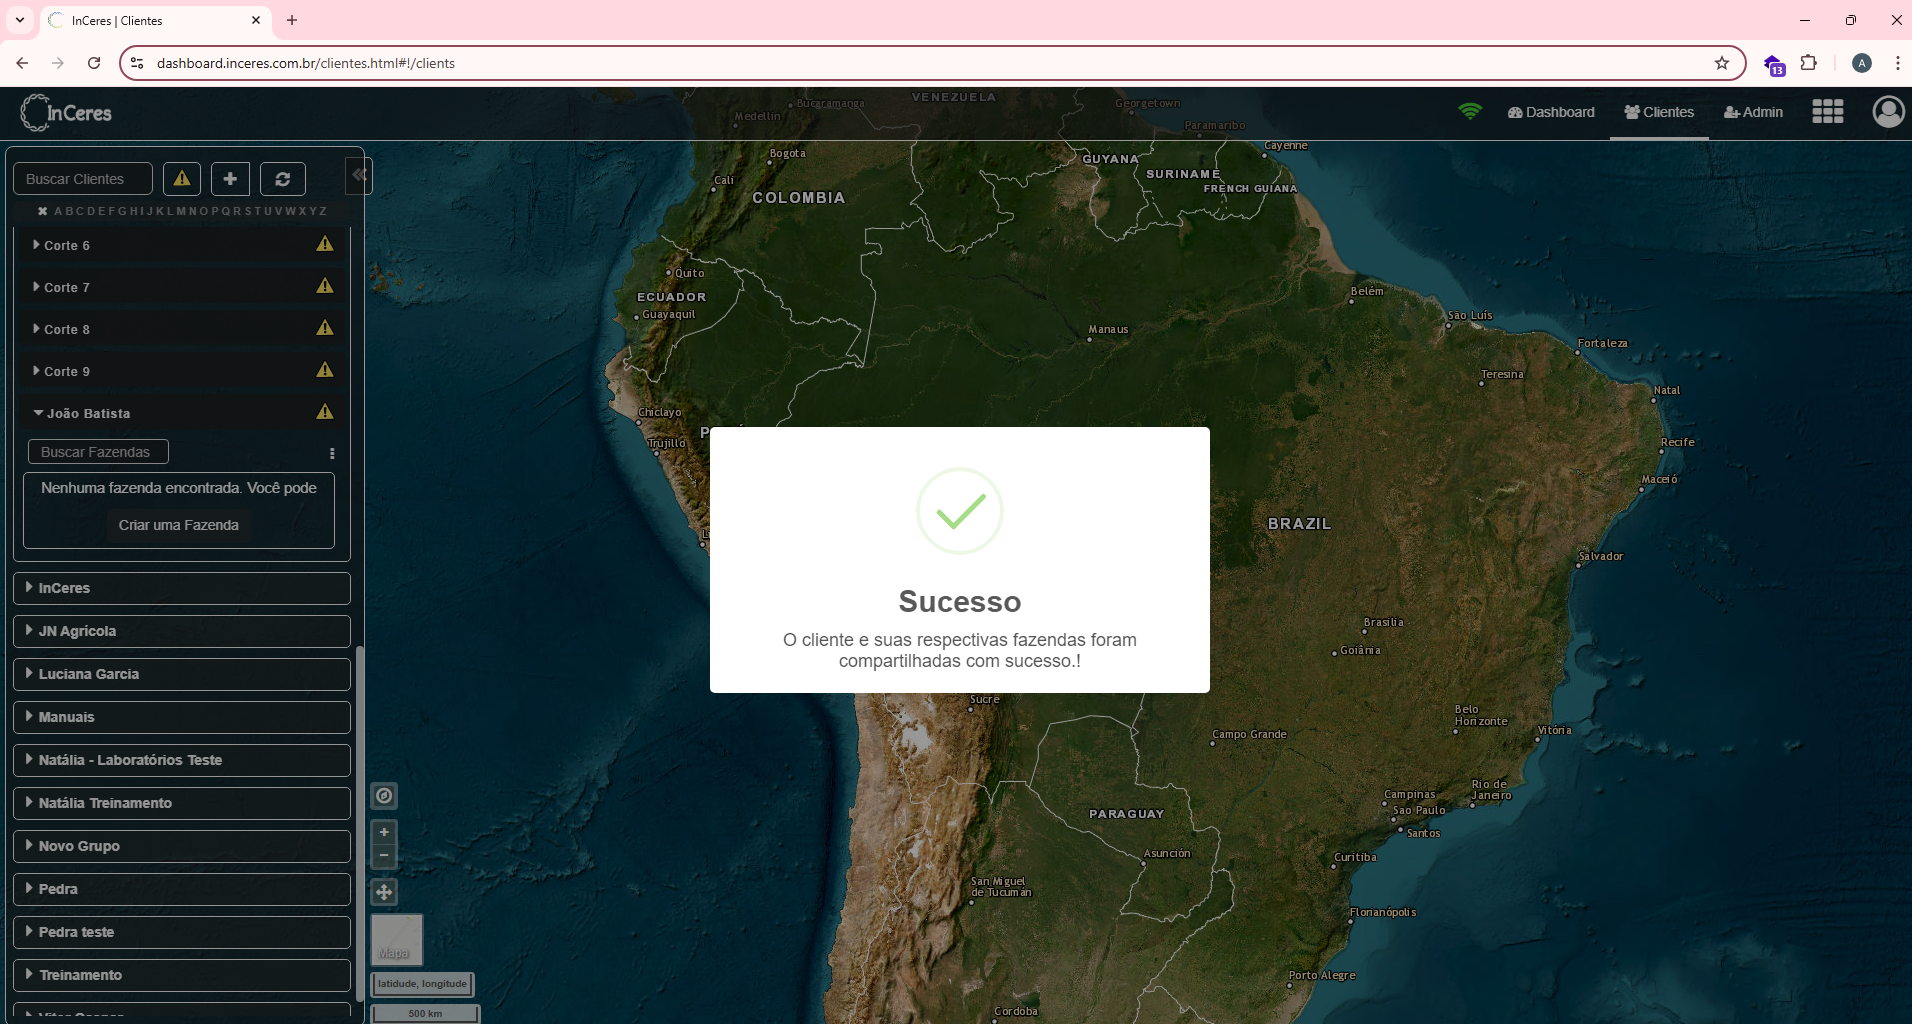Image resolution: width=1912 pixels, height=1024 pixels.
Task: Reload the page using the browser reload button
Action: (x=94, y=63)
